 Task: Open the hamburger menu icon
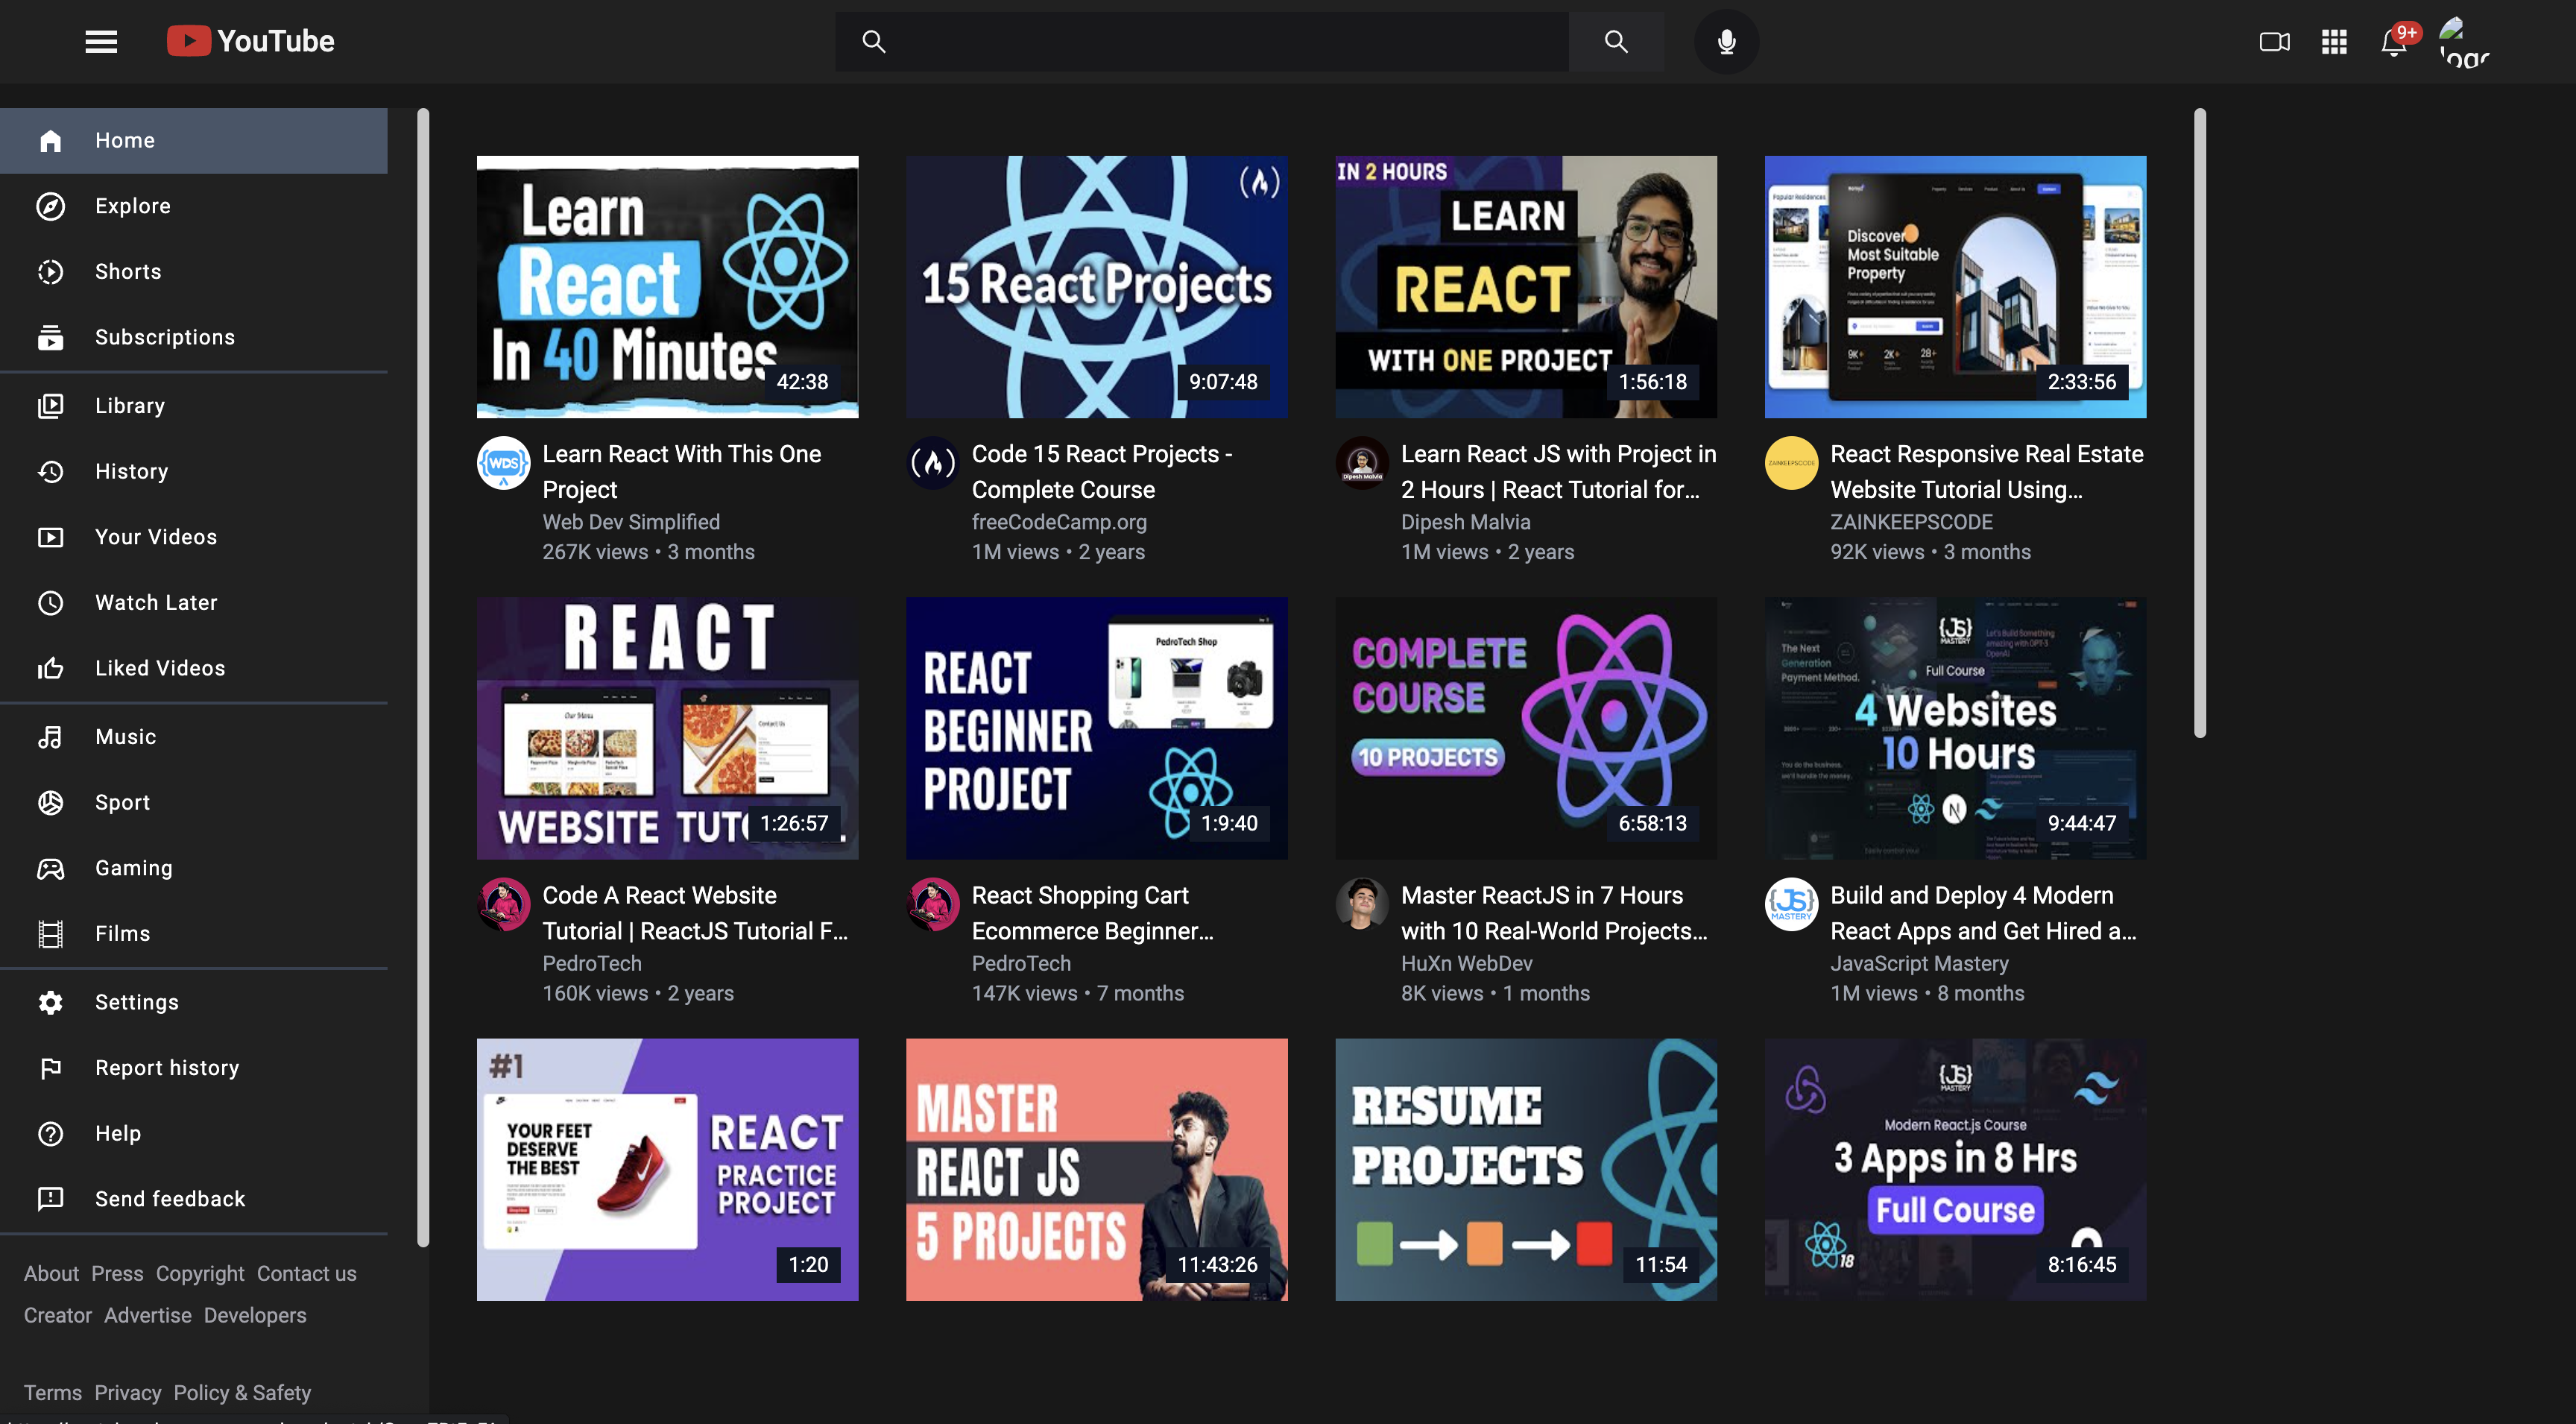click(x=101, y=41)
